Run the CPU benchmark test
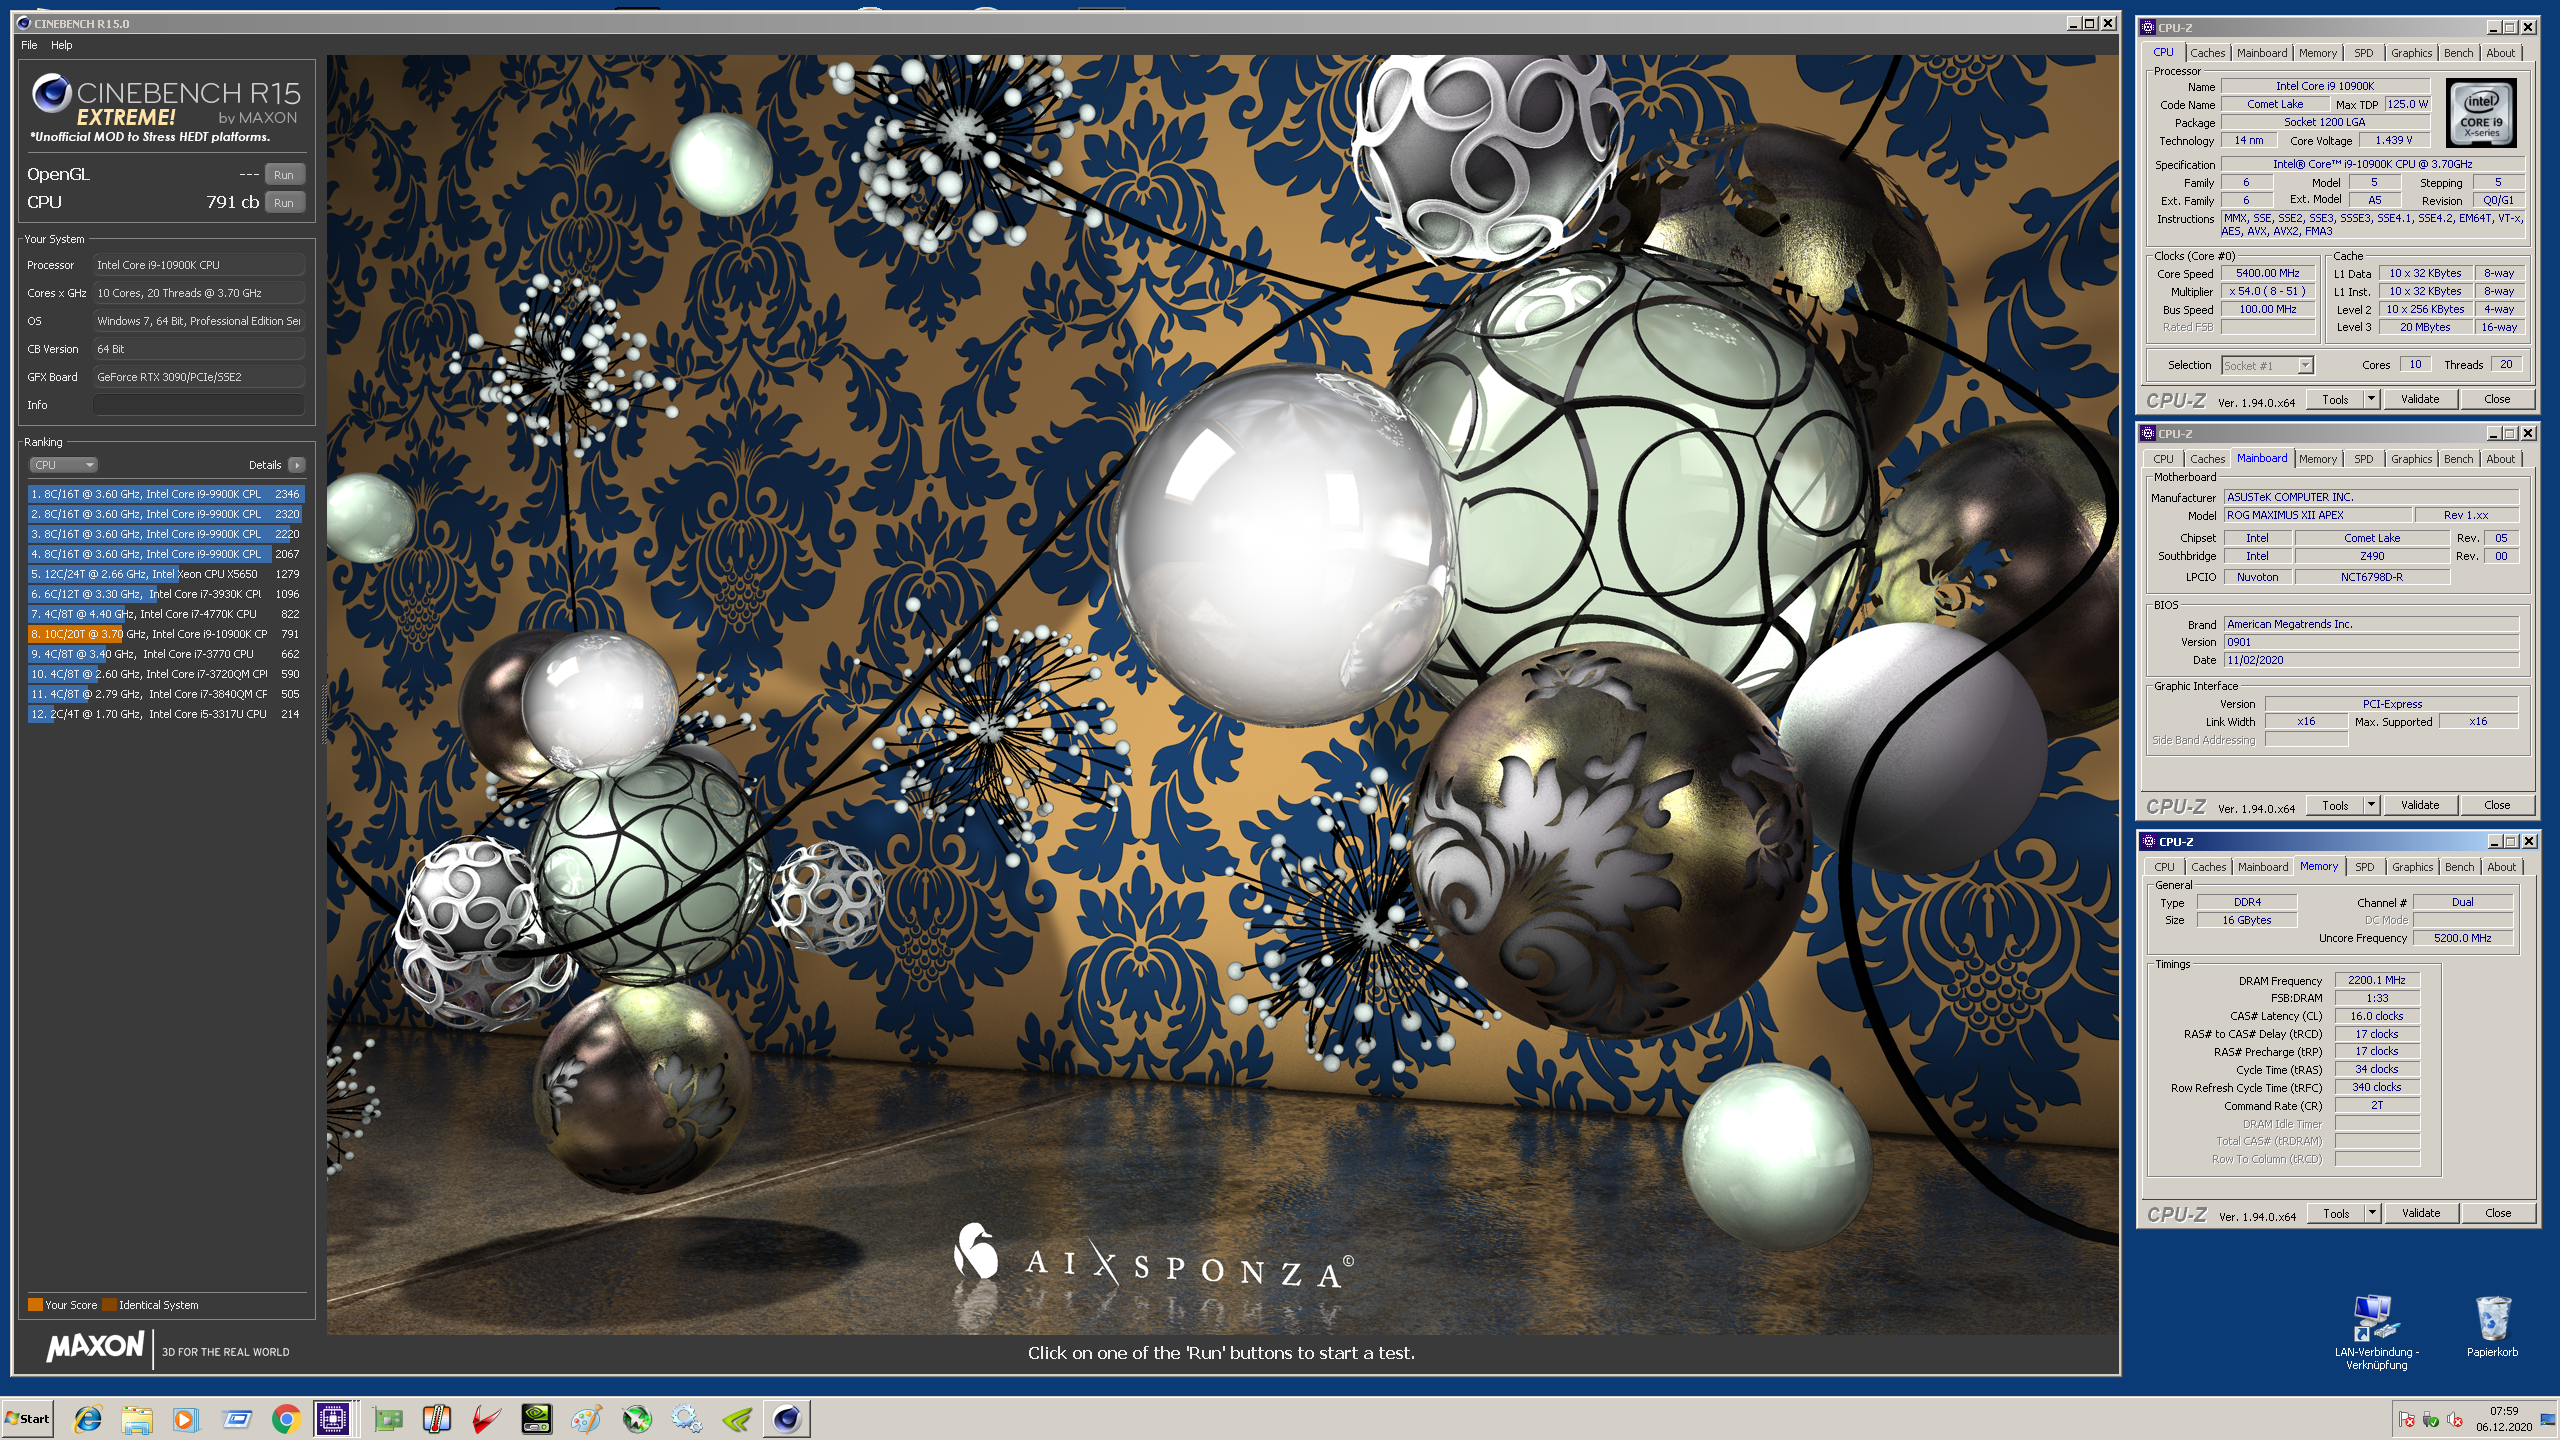 pos(284,203)
